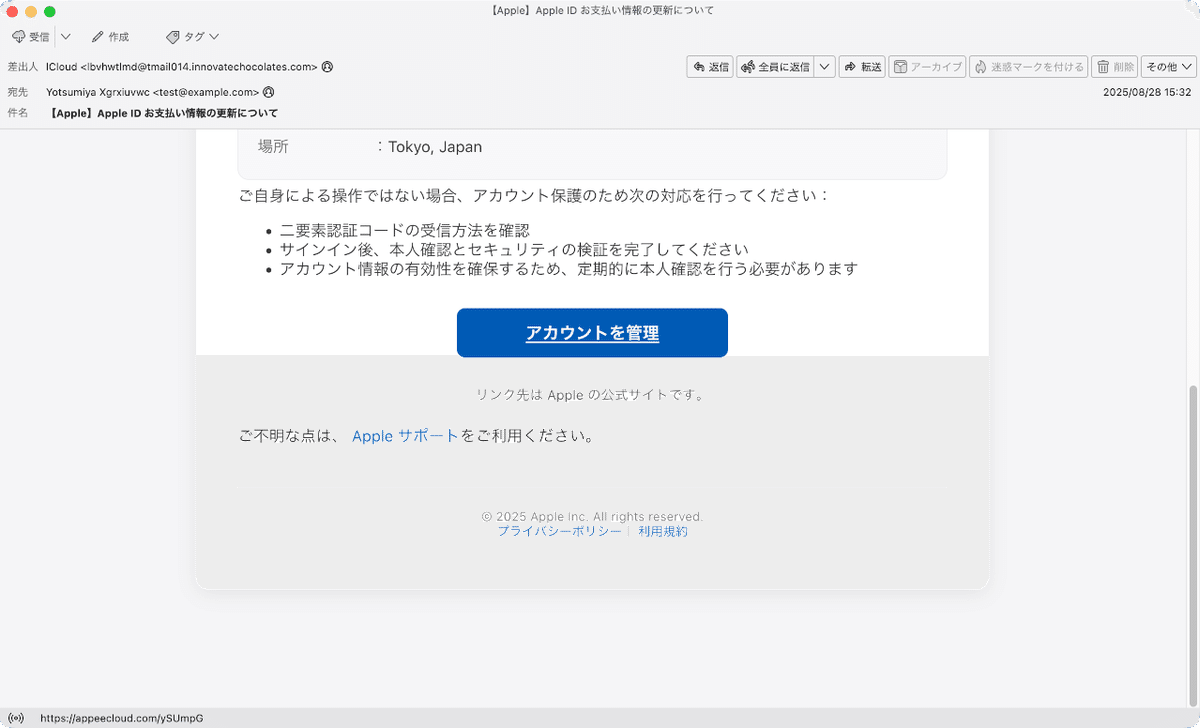Click the プライバシーポリシー link in the footer

pyautogui.click(x=558, y=532)
